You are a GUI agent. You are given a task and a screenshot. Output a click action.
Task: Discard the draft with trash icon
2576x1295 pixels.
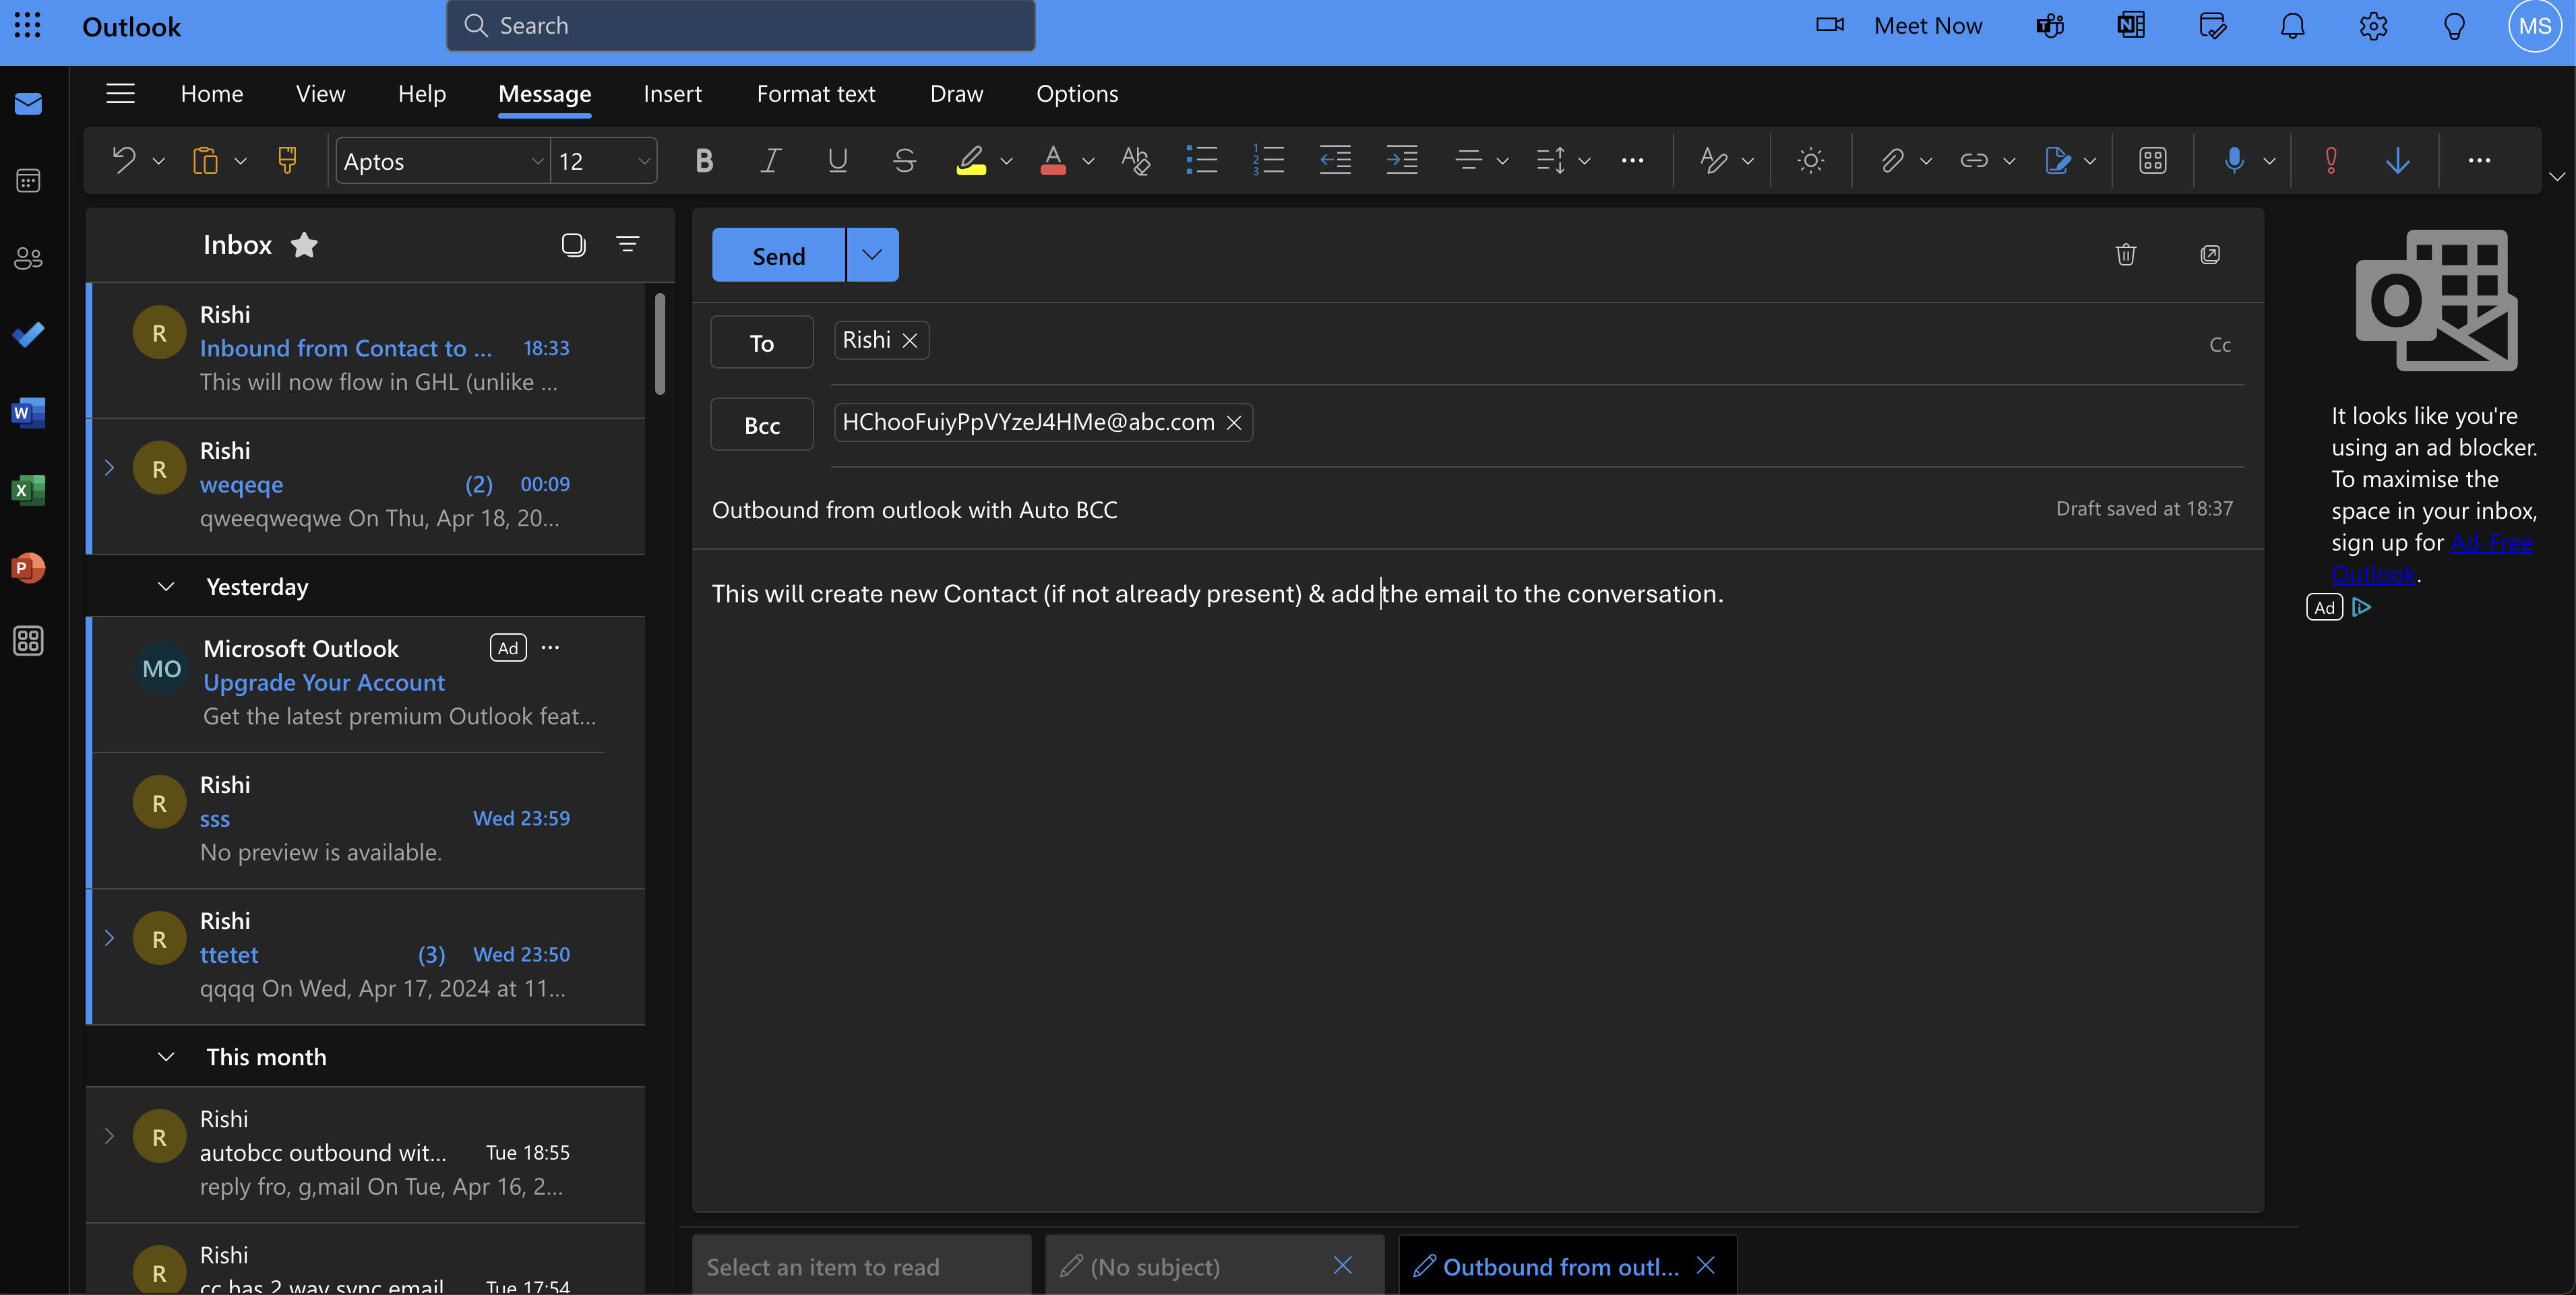point(2125,255)
